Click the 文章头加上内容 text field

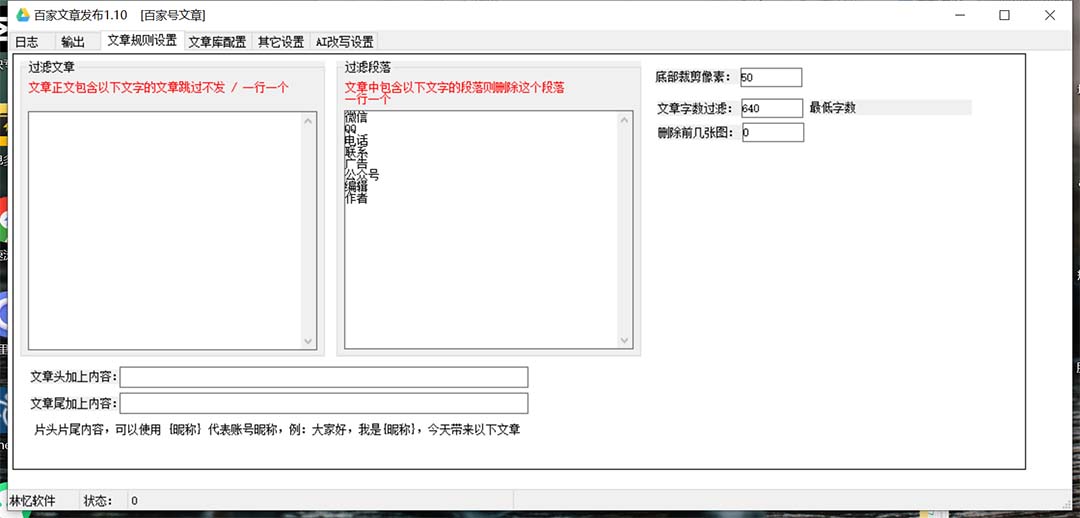(324, 377)
